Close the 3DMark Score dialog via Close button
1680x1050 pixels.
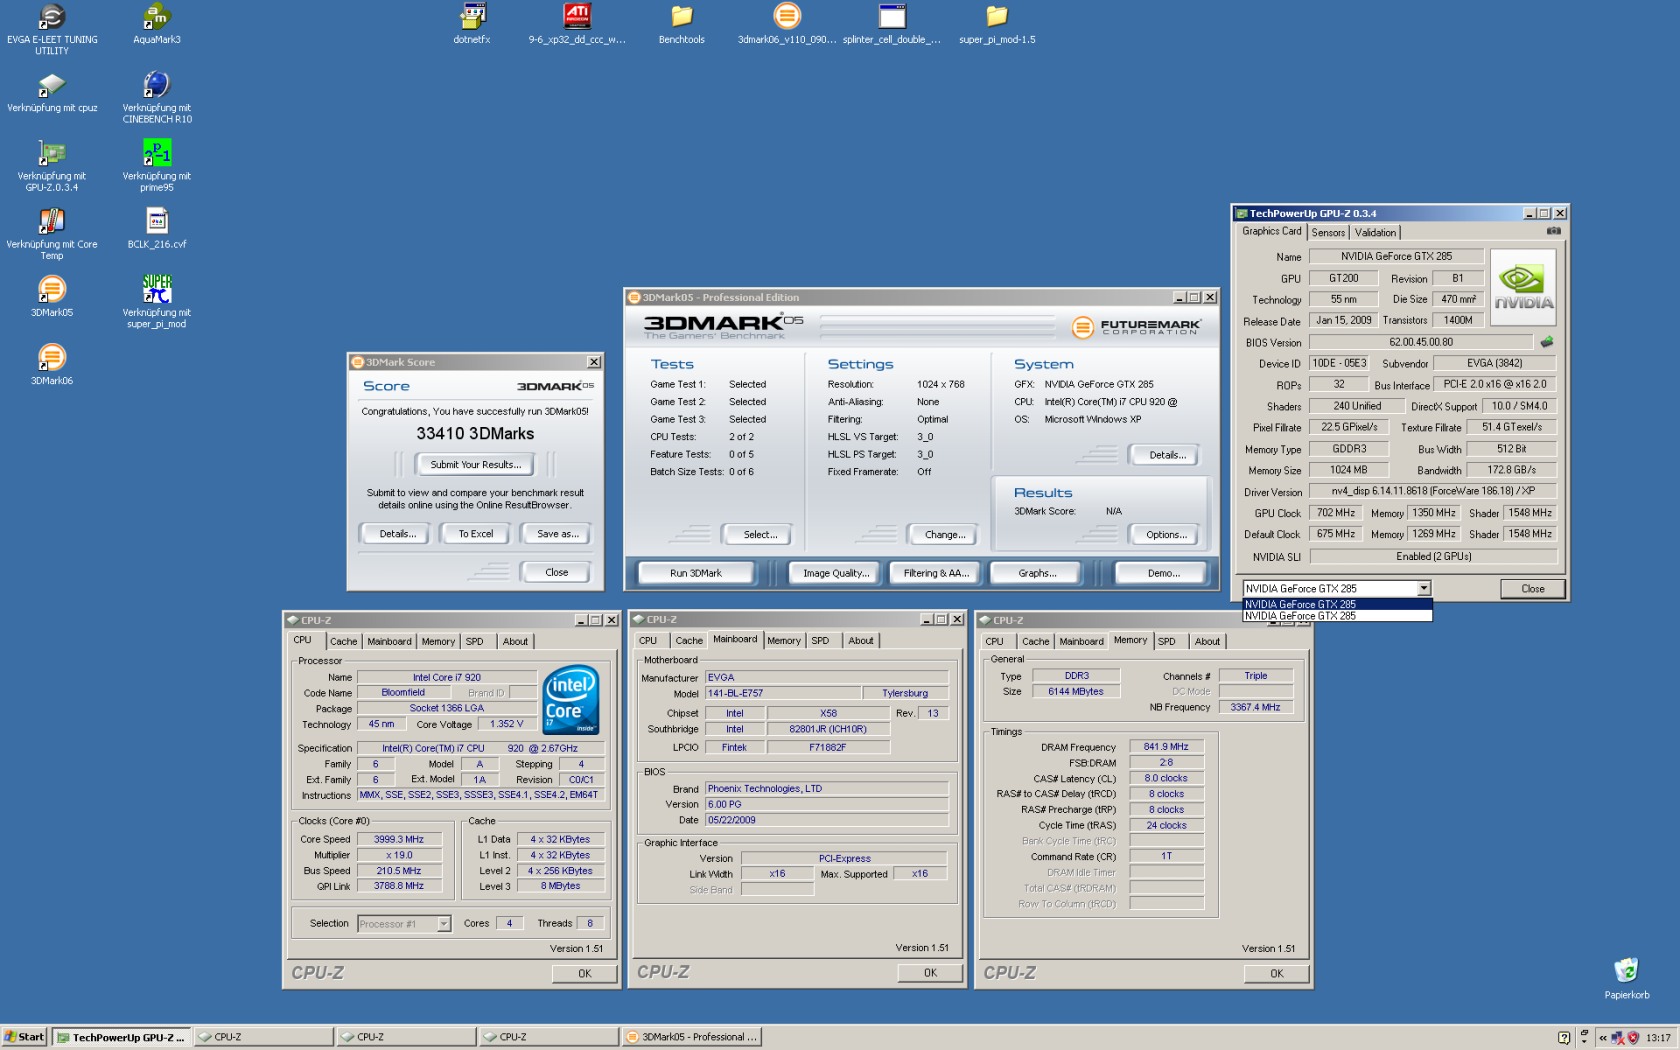click(x=557, y=573)
